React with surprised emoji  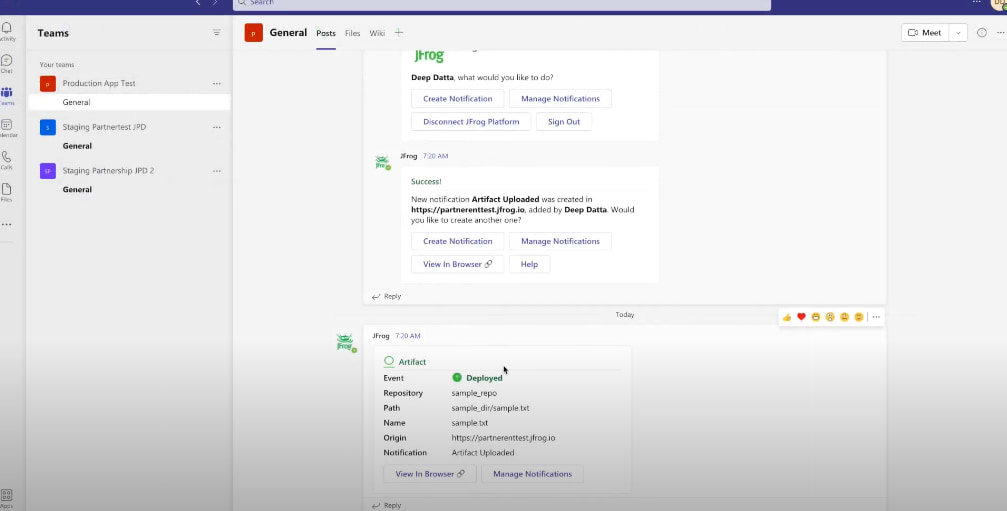click(830, 317)
